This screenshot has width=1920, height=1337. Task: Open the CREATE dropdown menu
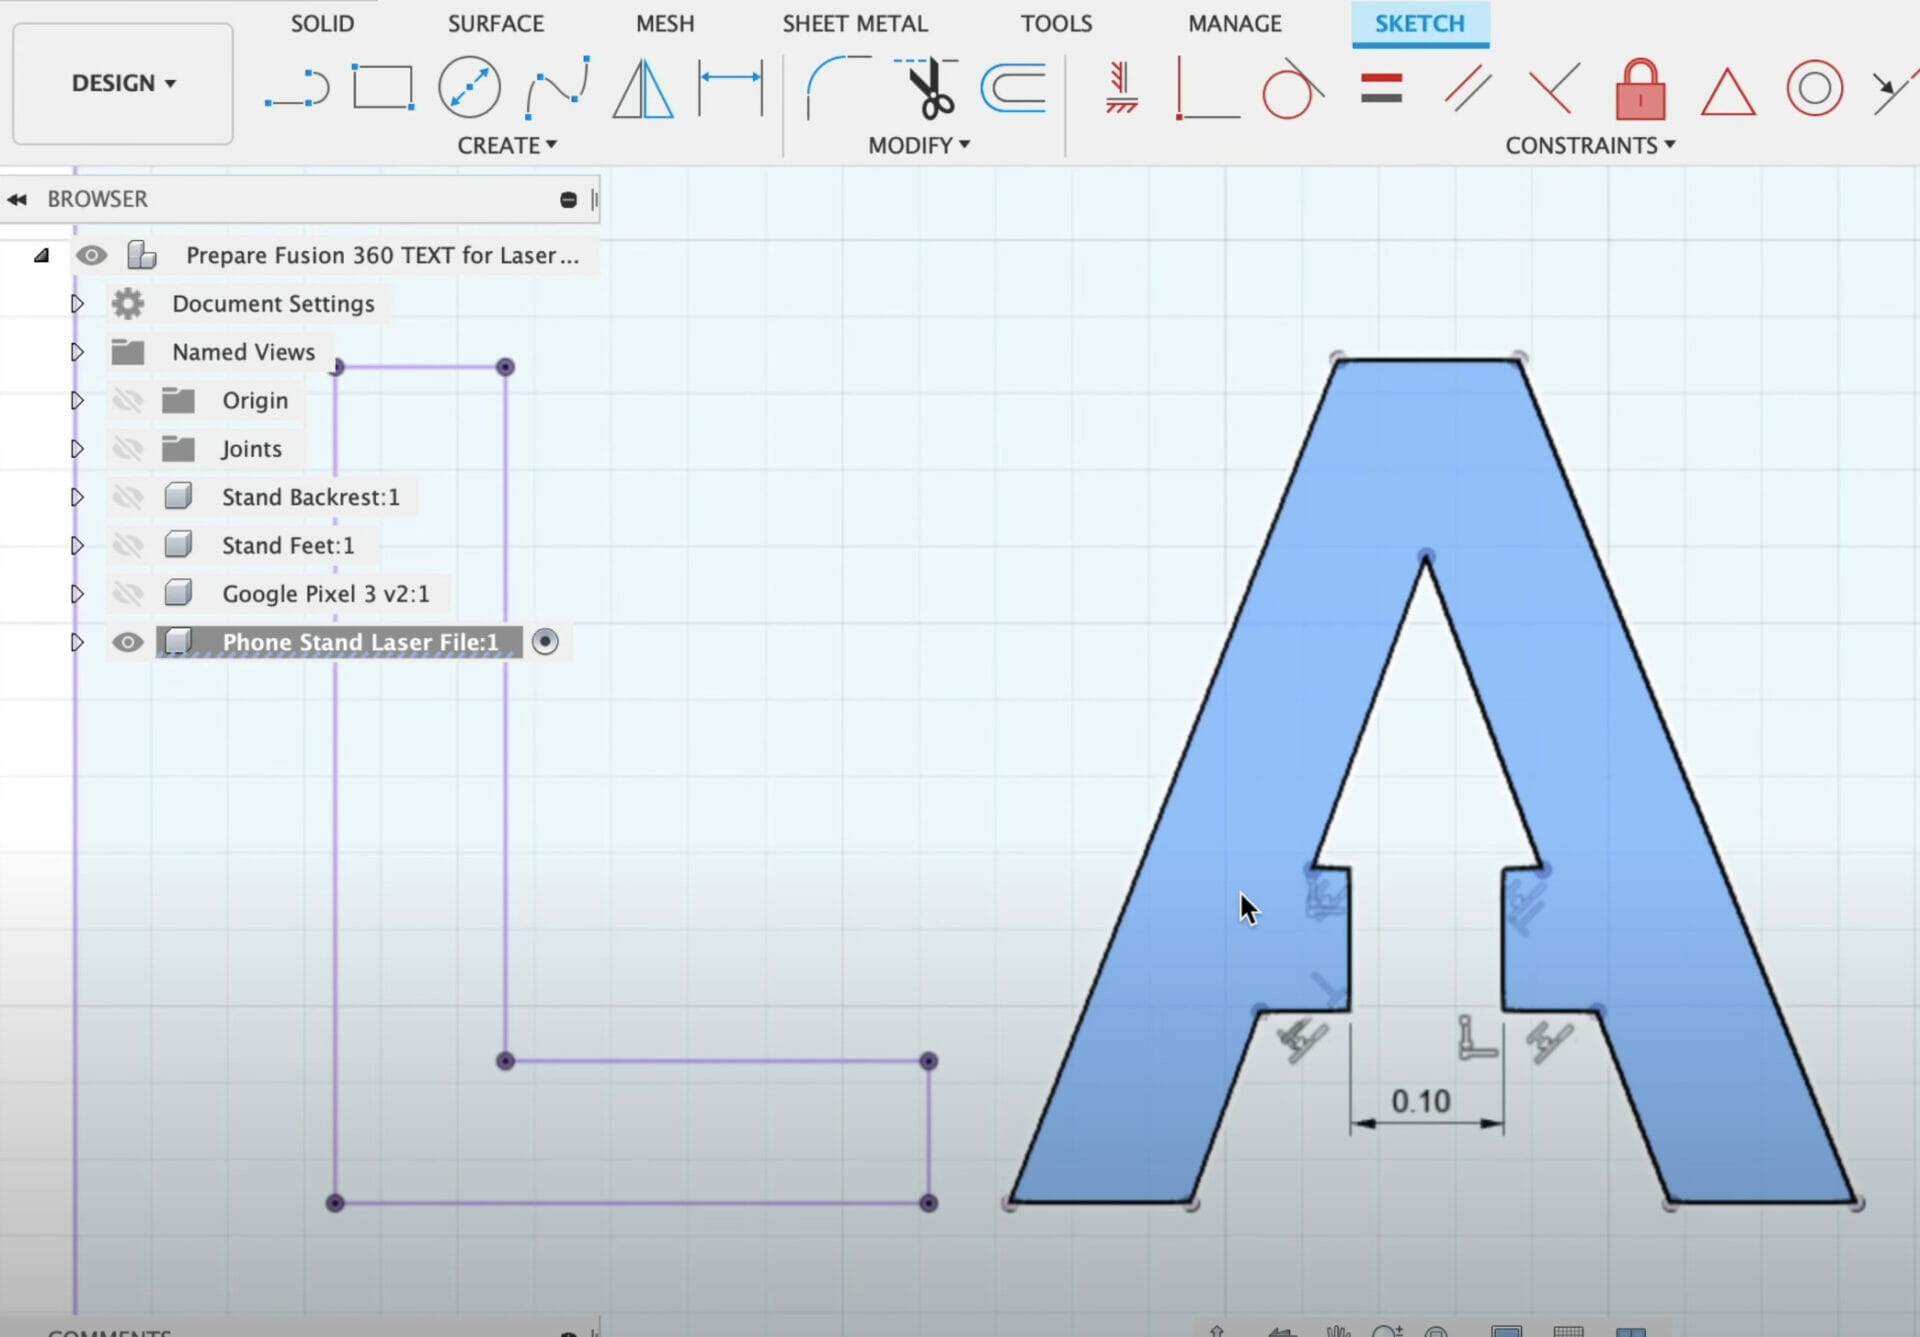coord(507,145)
